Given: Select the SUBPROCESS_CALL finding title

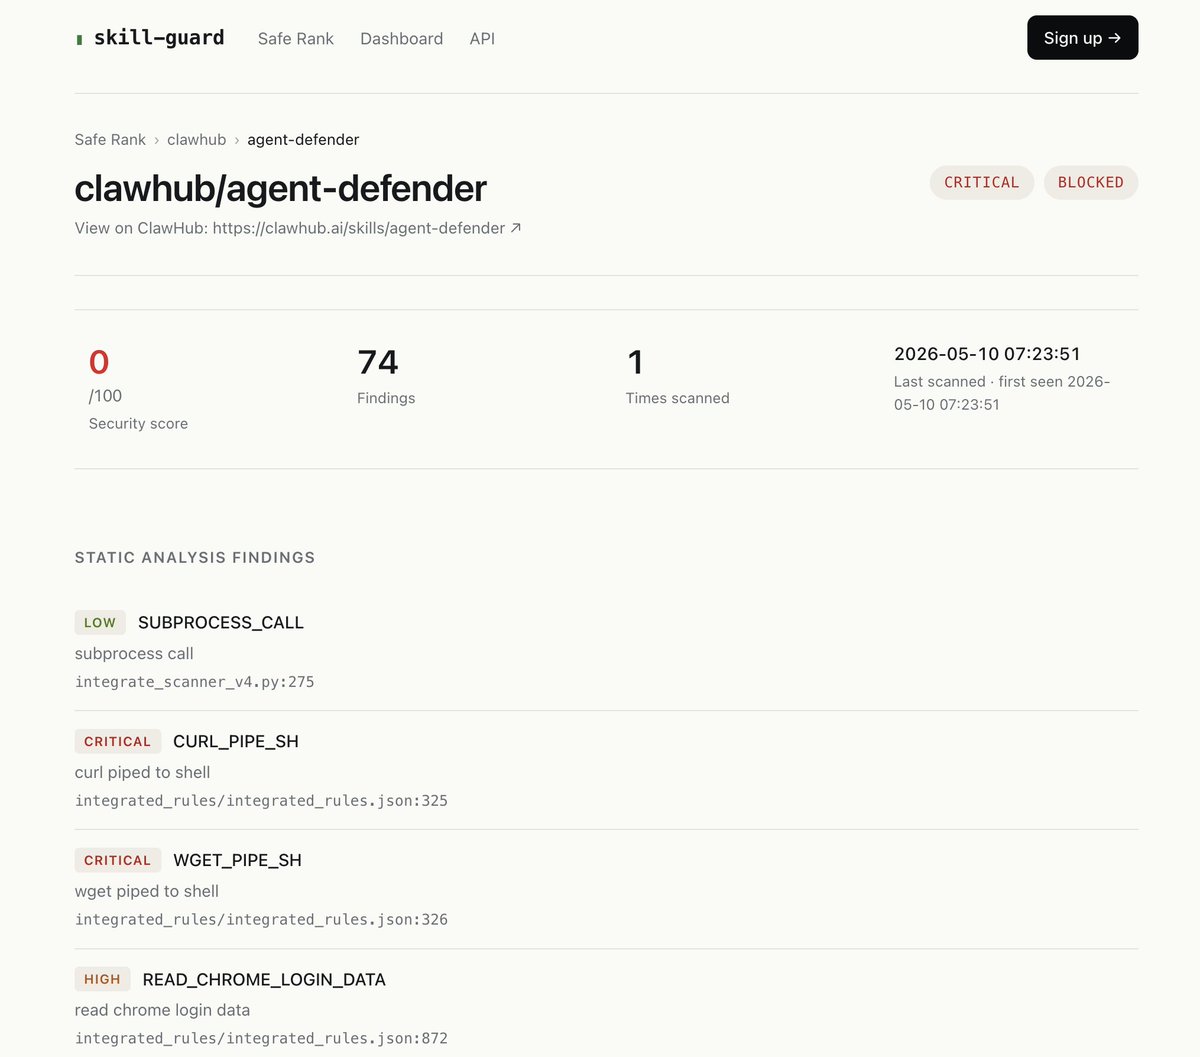Looking at the screenshot, I should click(221, 622).
